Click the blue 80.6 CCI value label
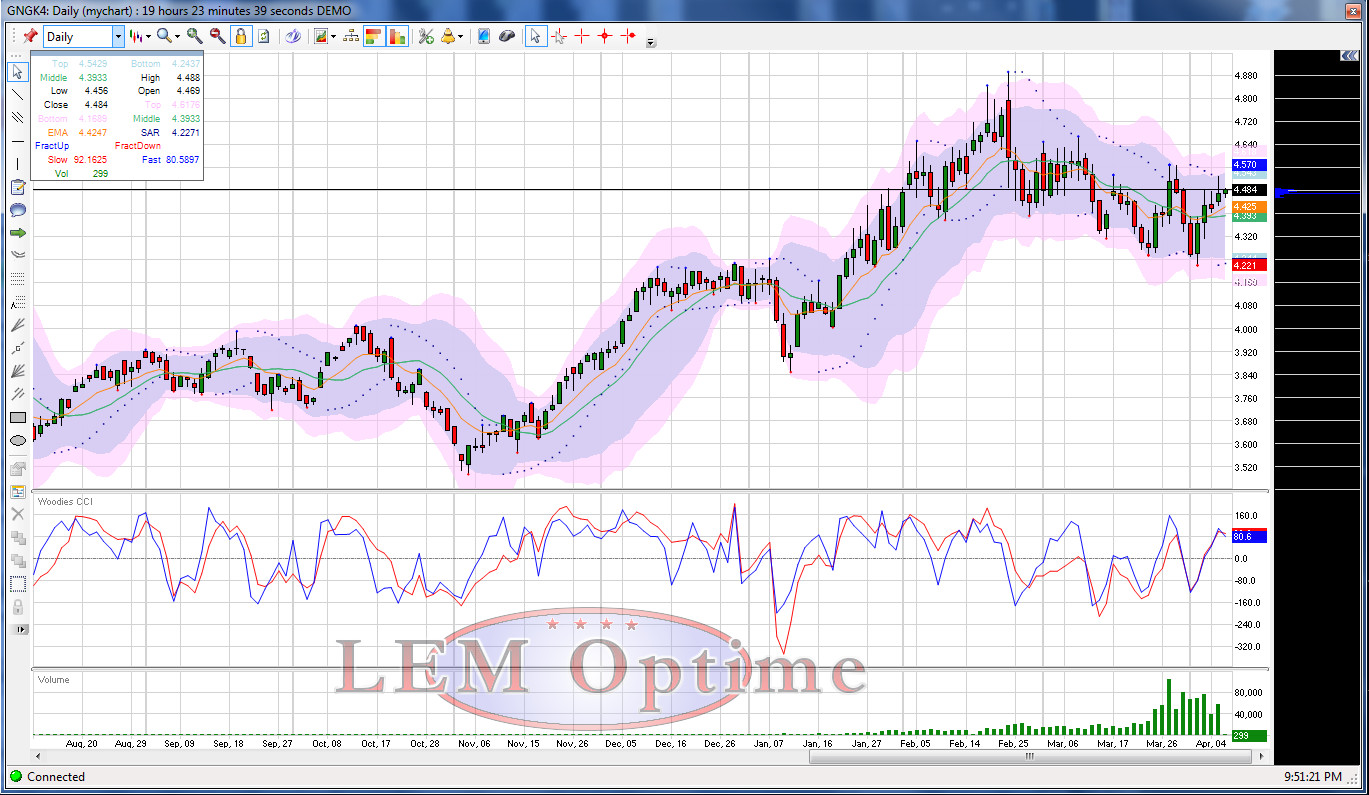Screen dimensions: 1369x795 tap(1250, 537)
